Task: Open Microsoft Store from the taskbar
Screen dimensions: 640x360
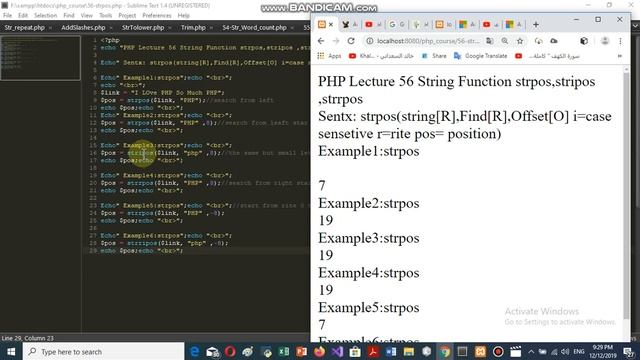Action: click(x=355, y=351)
